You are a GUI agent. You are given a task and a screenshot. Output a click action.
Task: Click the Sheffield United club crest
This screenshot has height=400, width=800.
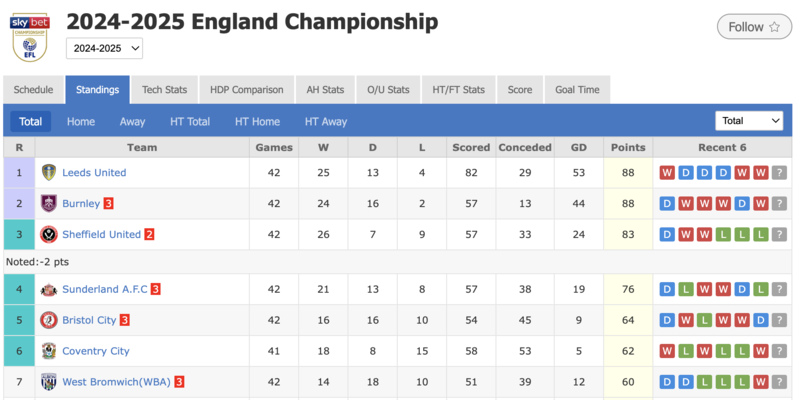(48, 235)
